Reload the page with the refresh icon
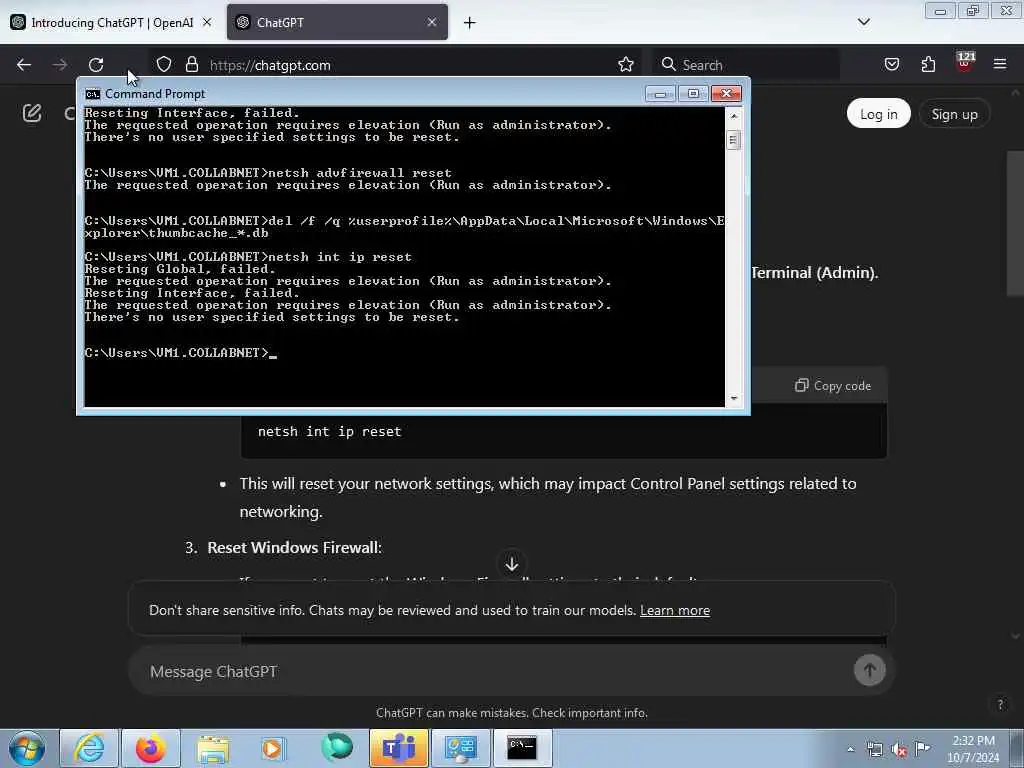The image size is (1024, 768). click(96, 65)
